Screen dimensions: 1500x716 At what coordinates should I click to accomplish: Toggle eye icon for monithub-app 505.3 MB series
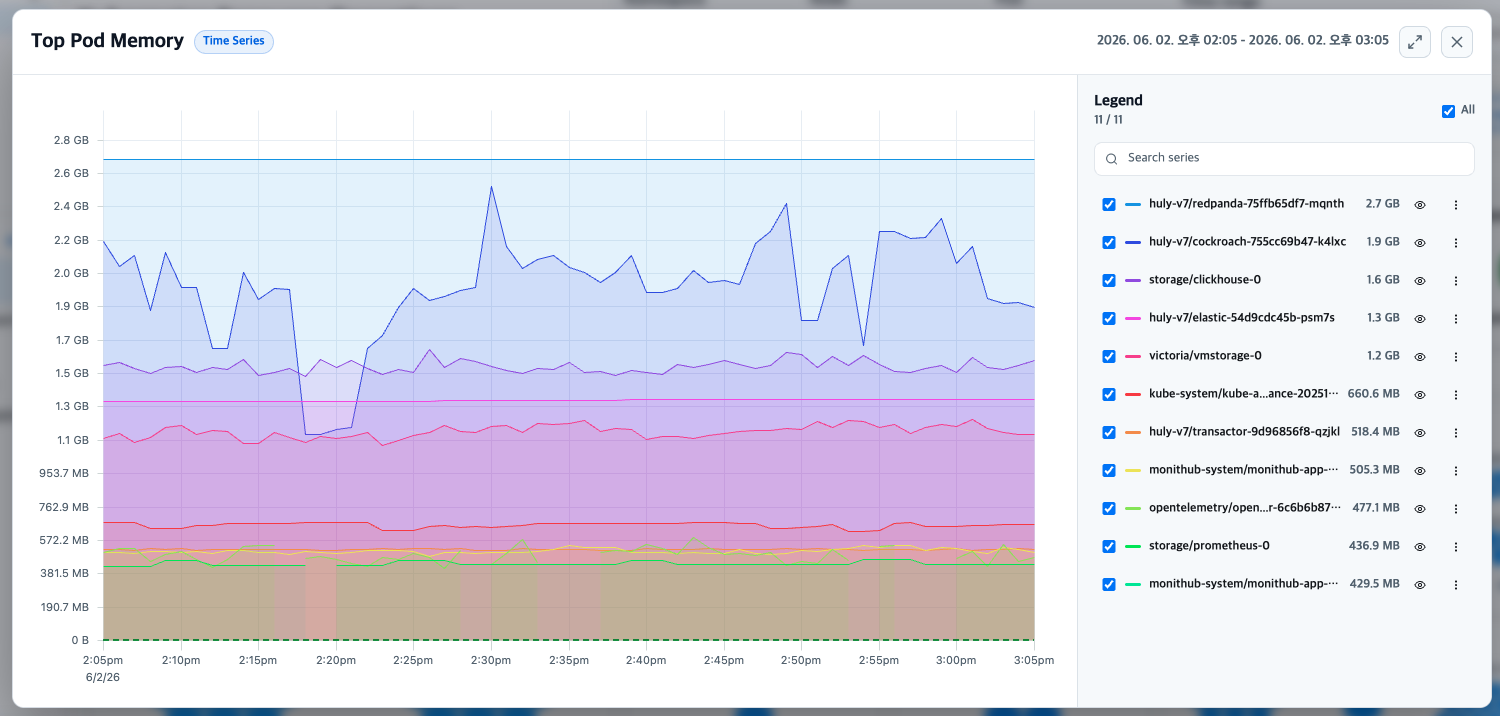[1420, 471]
